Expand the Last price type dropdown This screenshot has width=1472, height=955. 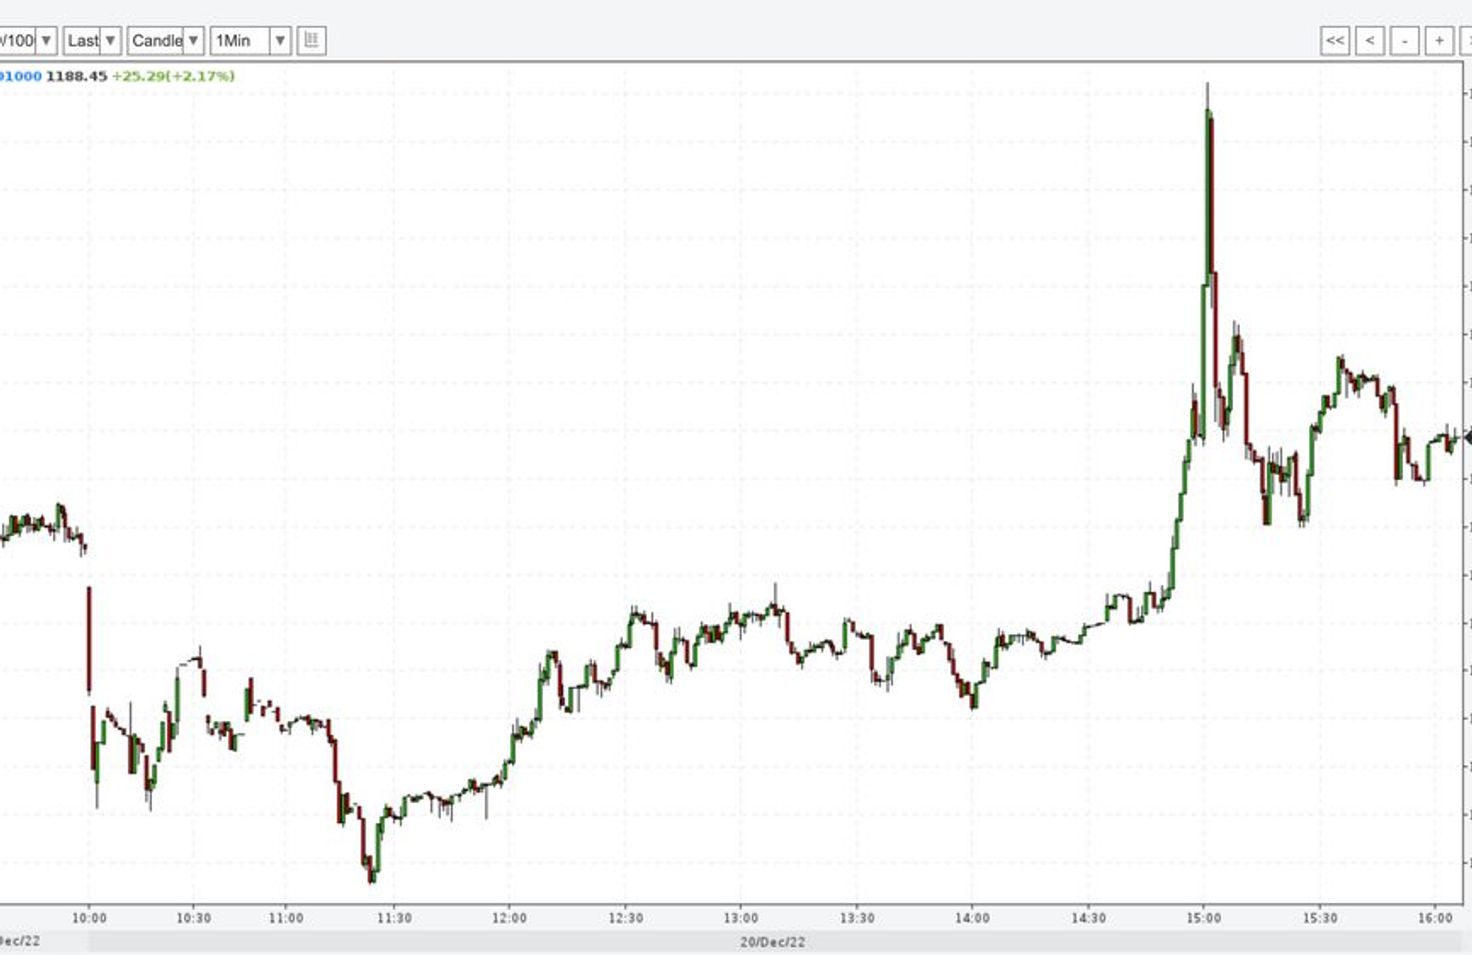[92, 41]
